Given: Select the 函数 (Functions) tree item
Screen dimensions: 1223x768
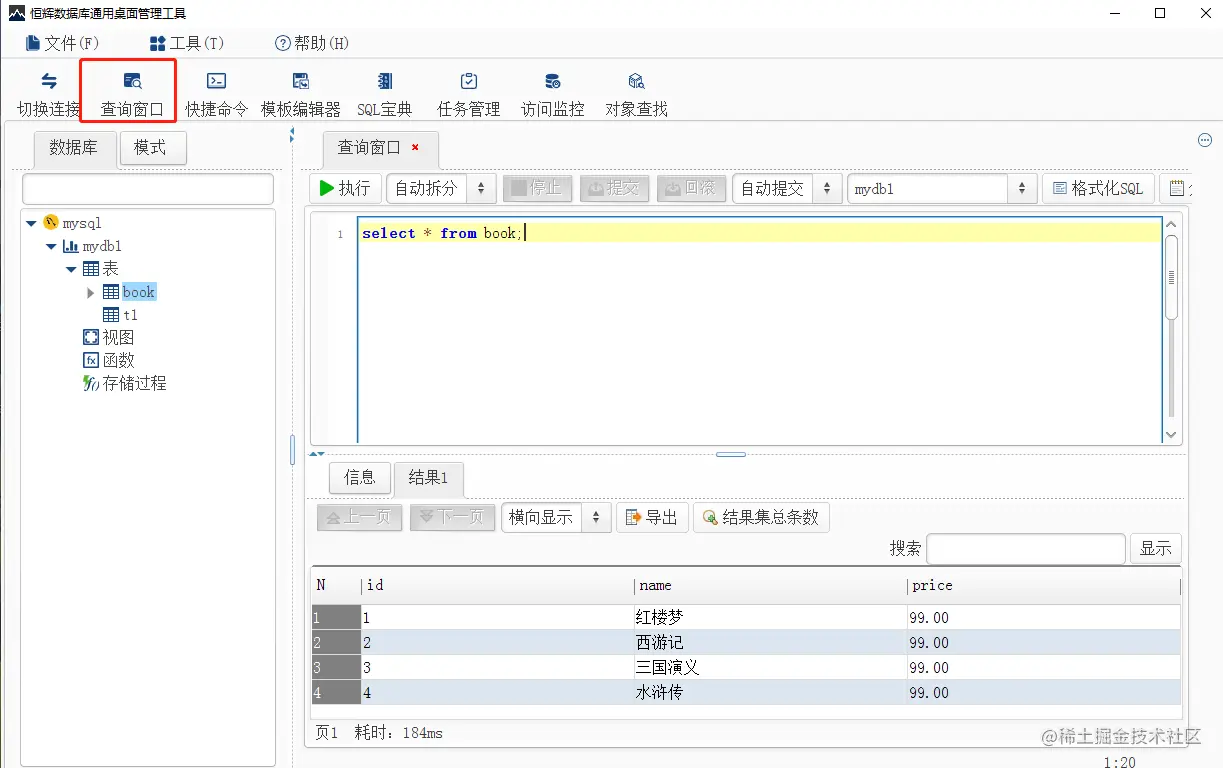Looking at the screenshot, I should (118, 361).
